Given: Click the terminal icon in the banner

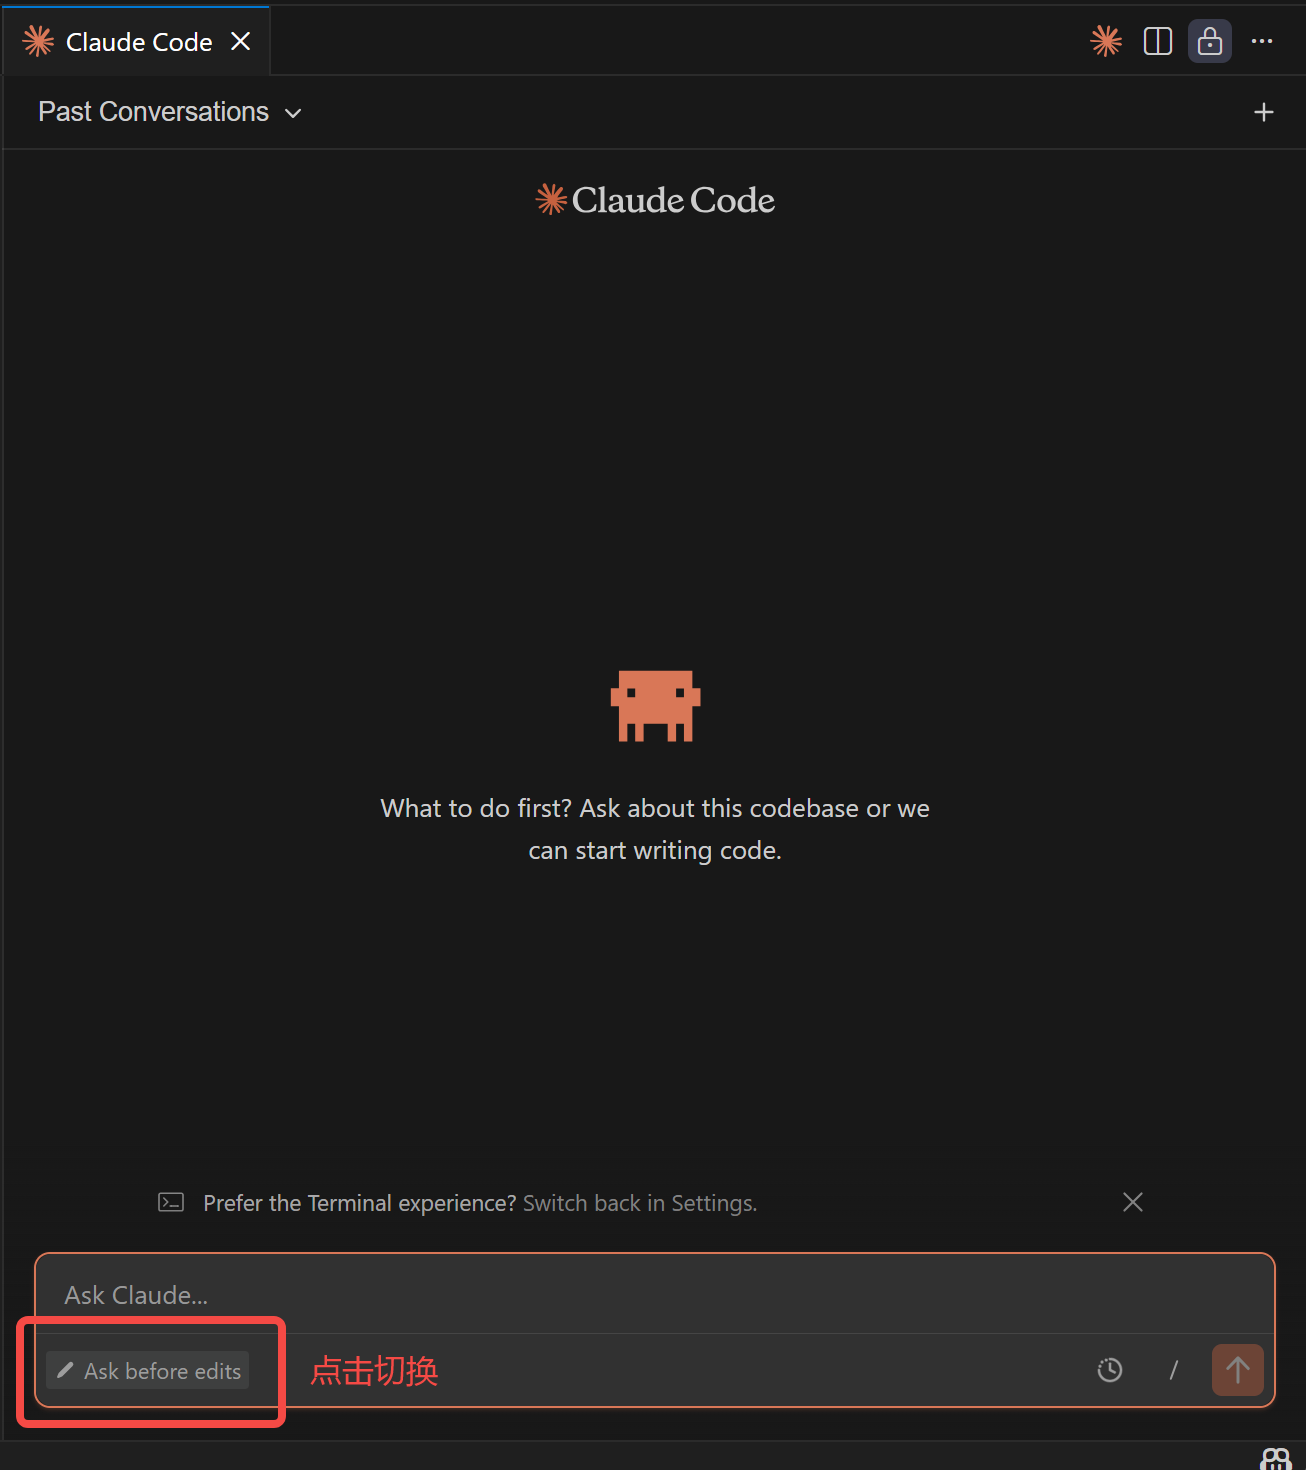Looking at the screenshot, I should point(171,1202).
